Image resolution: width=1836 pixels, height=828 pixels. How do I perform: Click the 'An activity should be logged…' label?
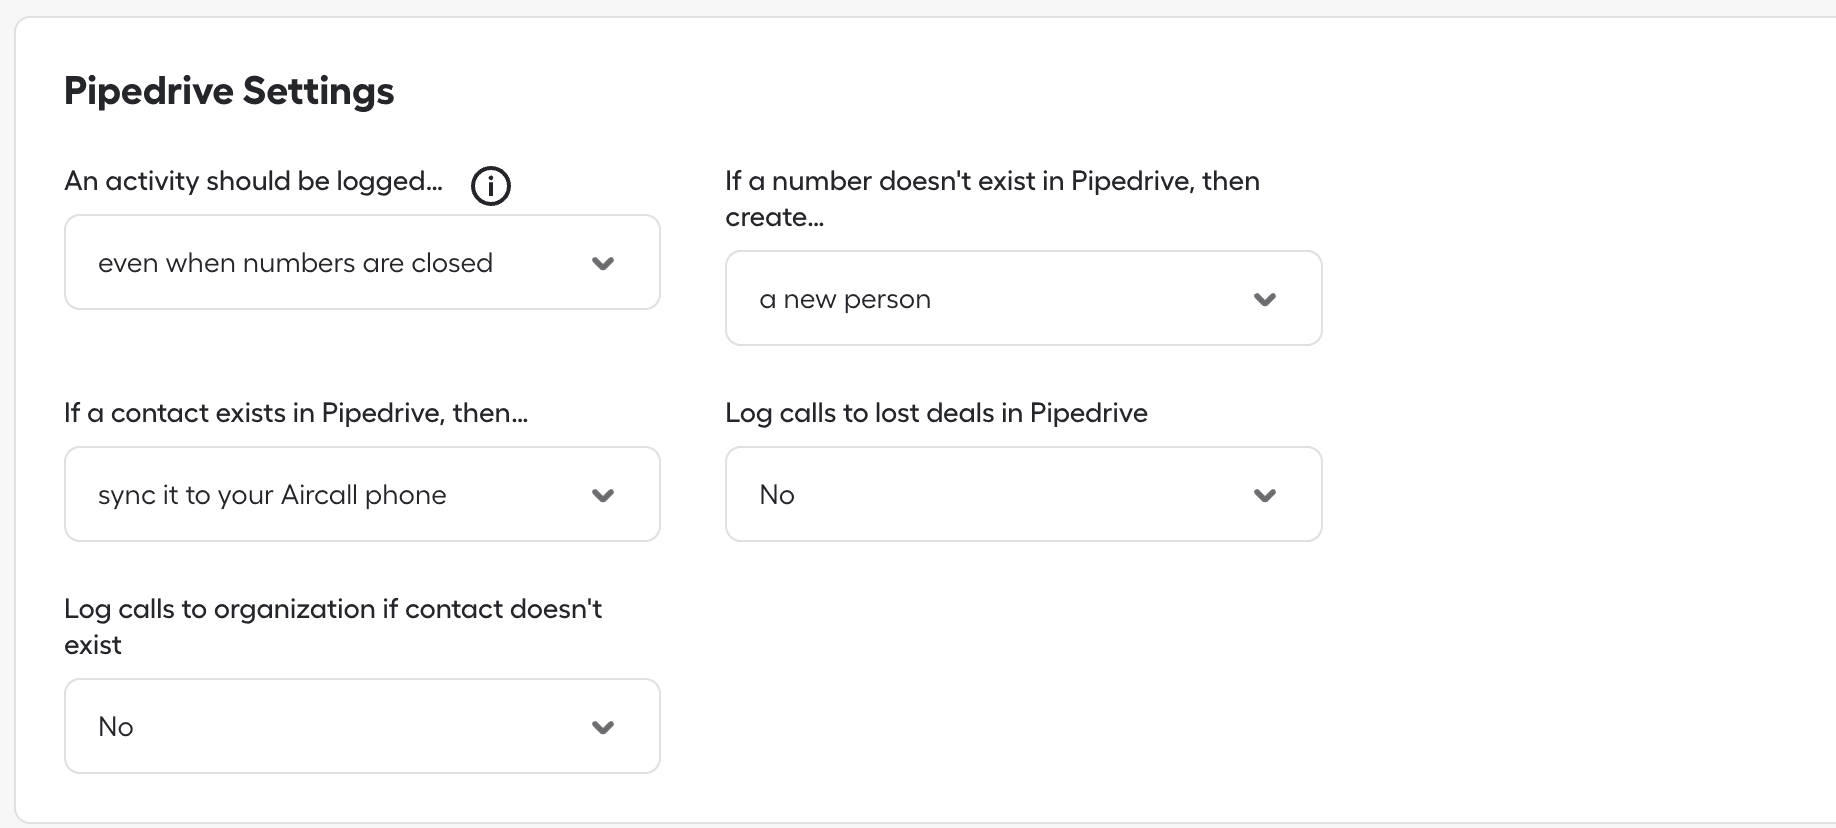point(253,181)
